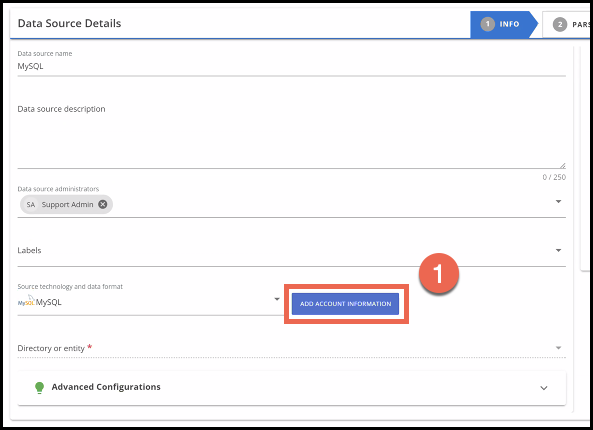Click the step 1 circle in INFO tab
The height and width of the screenshot is (430, 593).
coord(487,24)
